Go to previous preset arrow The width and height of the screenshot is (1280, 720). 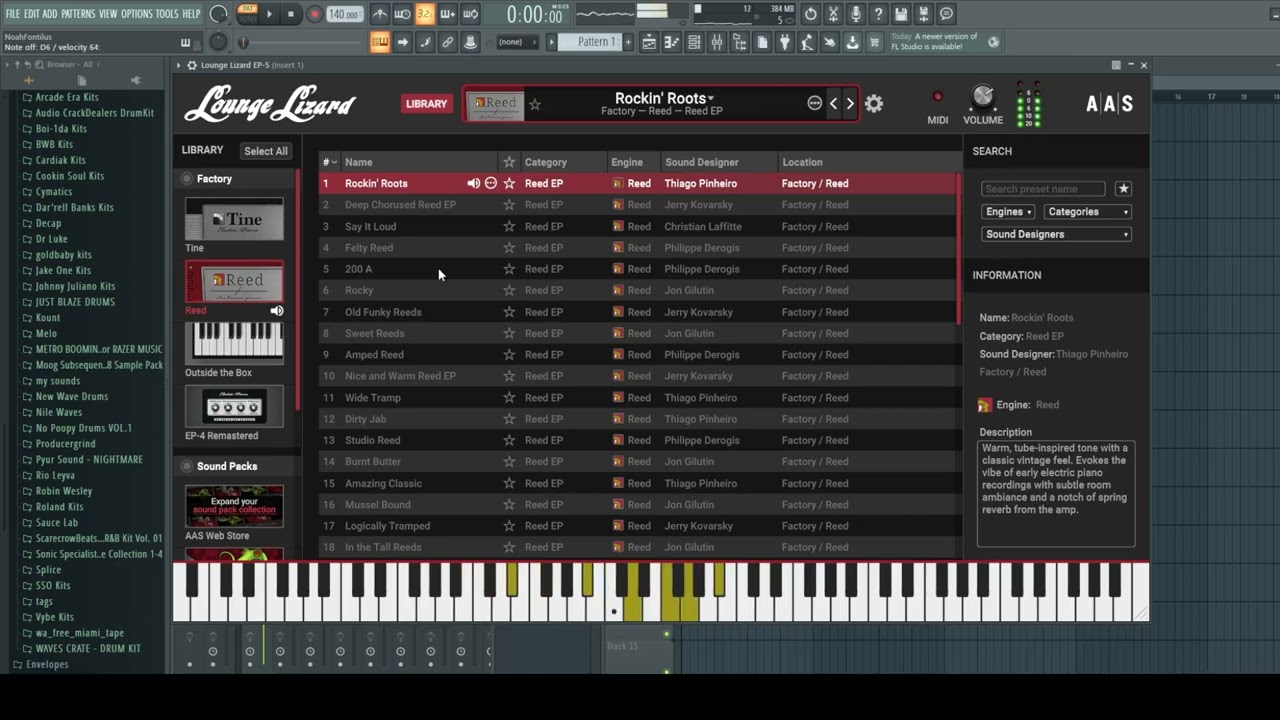(833, 103)
